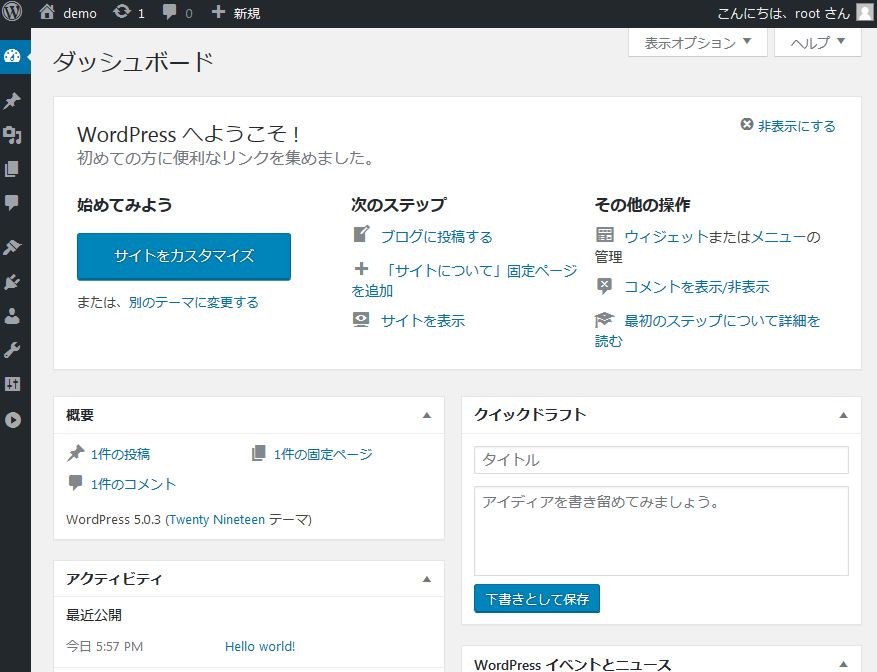Open the 1件のコメント link
Image resolution: width=877 pixels, height=672 pixels.
pos(133,484)
